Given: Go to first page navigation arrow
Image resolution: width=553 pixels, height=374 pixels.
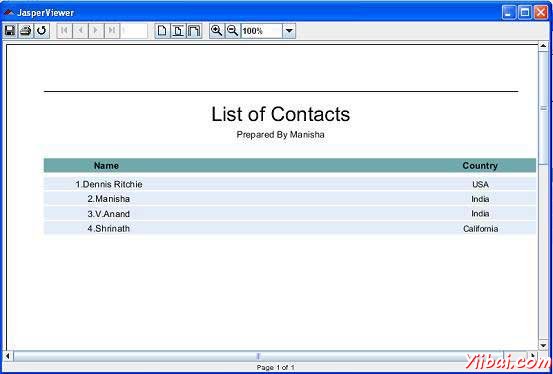Looking at the screenshot, I should pyautogui.click(x=65, y=31).
